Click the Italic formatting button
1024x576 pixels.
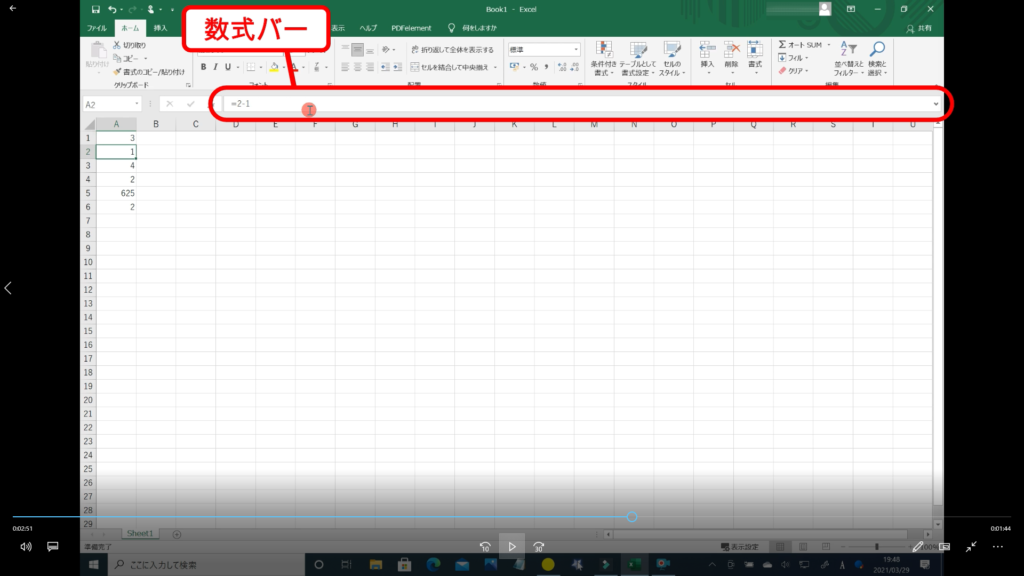(214, 67)
